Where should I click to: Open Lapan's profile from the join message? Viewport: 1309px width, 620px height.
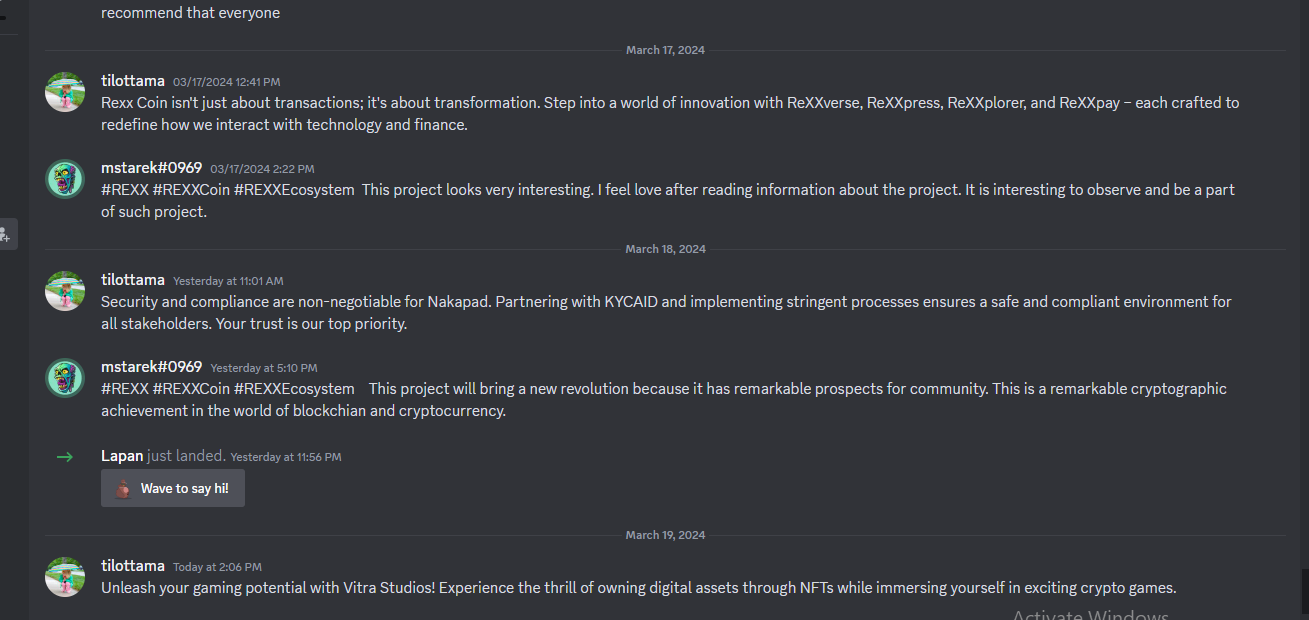click(122, 456)
